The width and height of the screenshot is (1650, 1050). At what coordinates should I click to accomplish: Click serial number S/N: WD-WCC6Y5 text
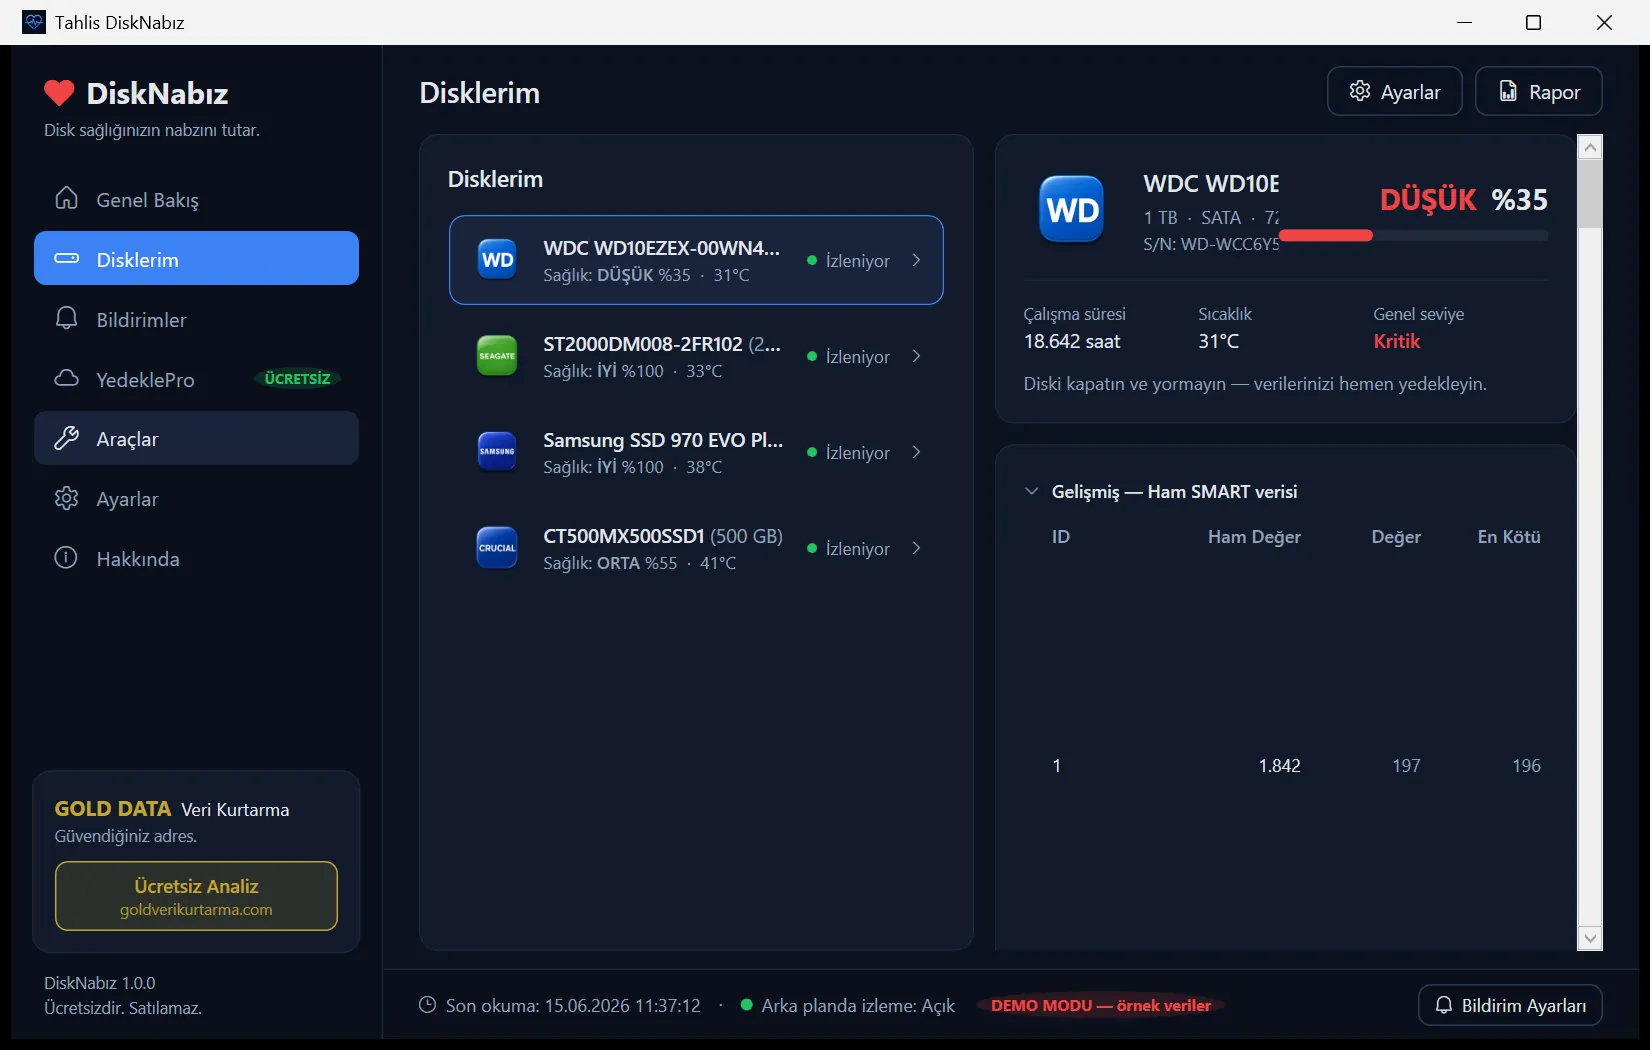tap(1211, 244)
